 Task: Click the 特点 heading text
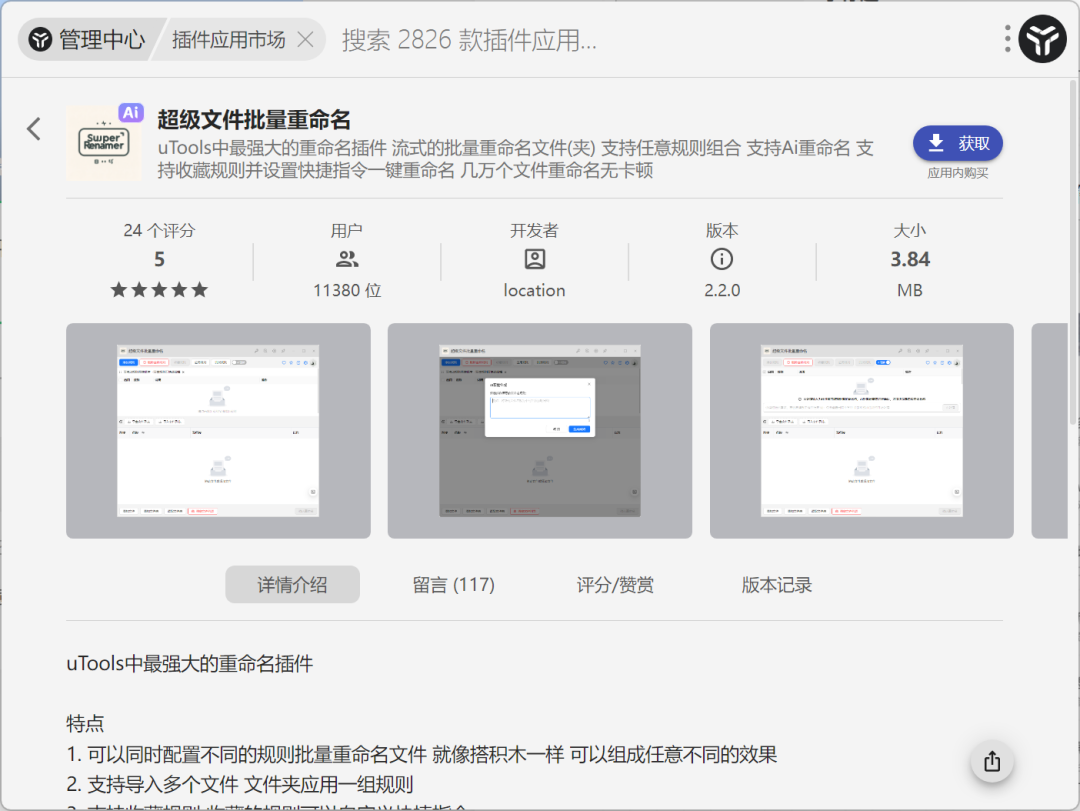85,723
